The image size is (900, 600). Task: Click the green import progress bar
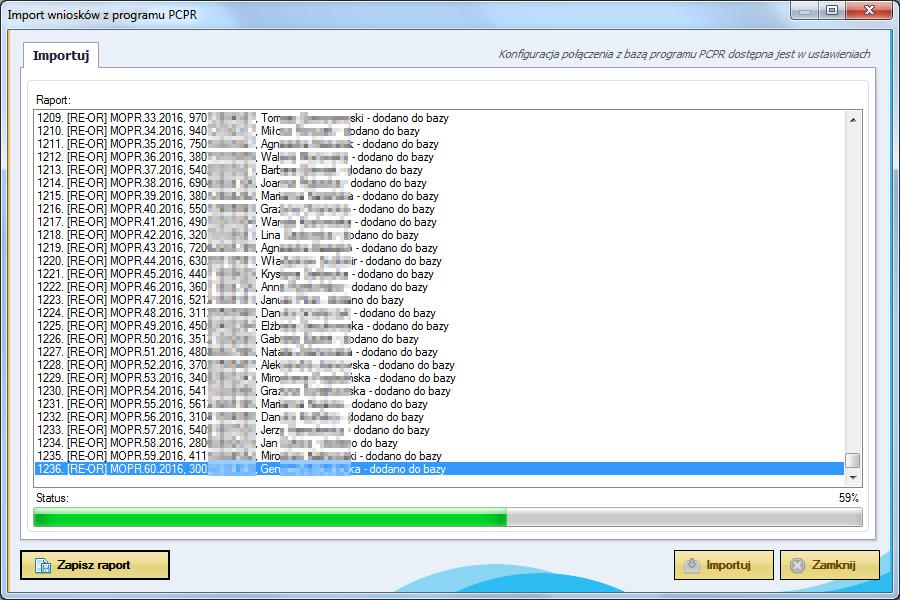(448, 517)
